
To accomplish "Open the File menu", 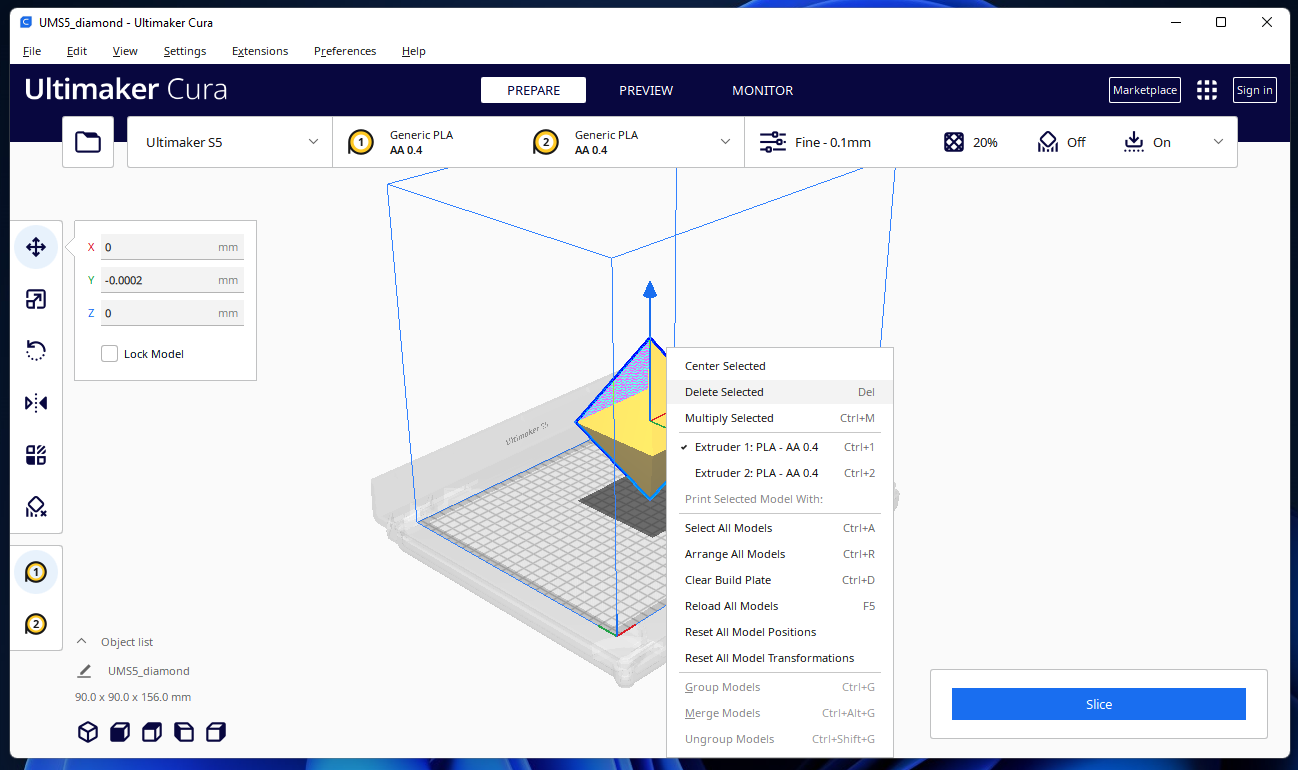I will tap(32, 51).
